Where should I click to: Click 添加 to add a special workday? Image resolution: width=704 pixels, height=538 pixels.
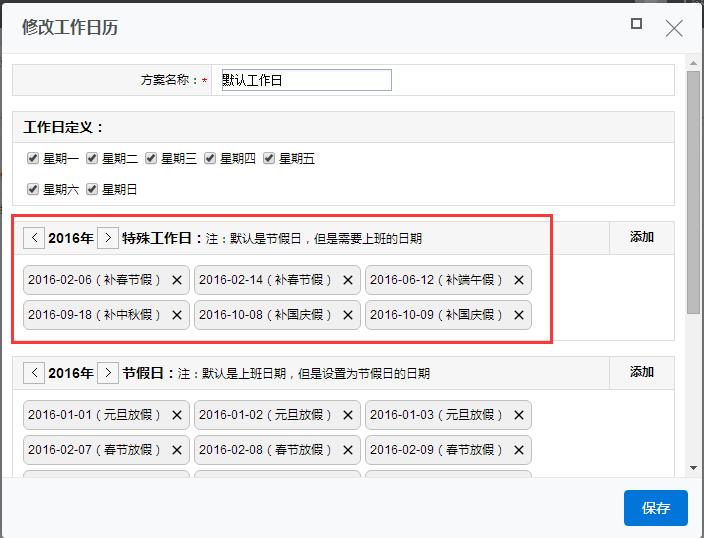click(641, 237)
